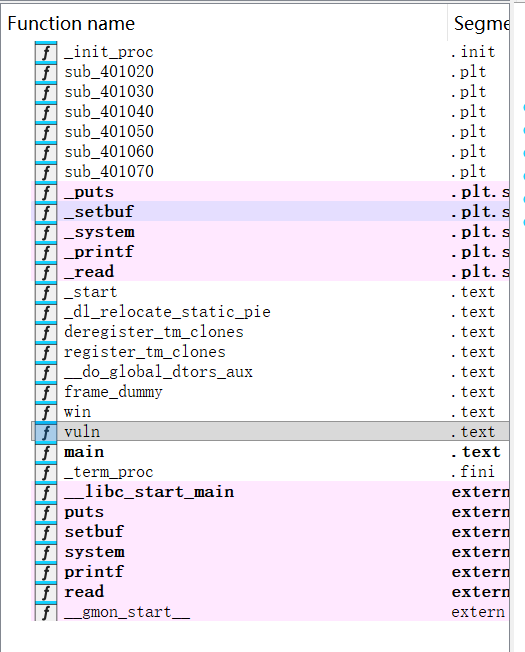Click the function icon beside sub_401020
525x652 pixels.
pyautogui.click(x=46, y=72)
